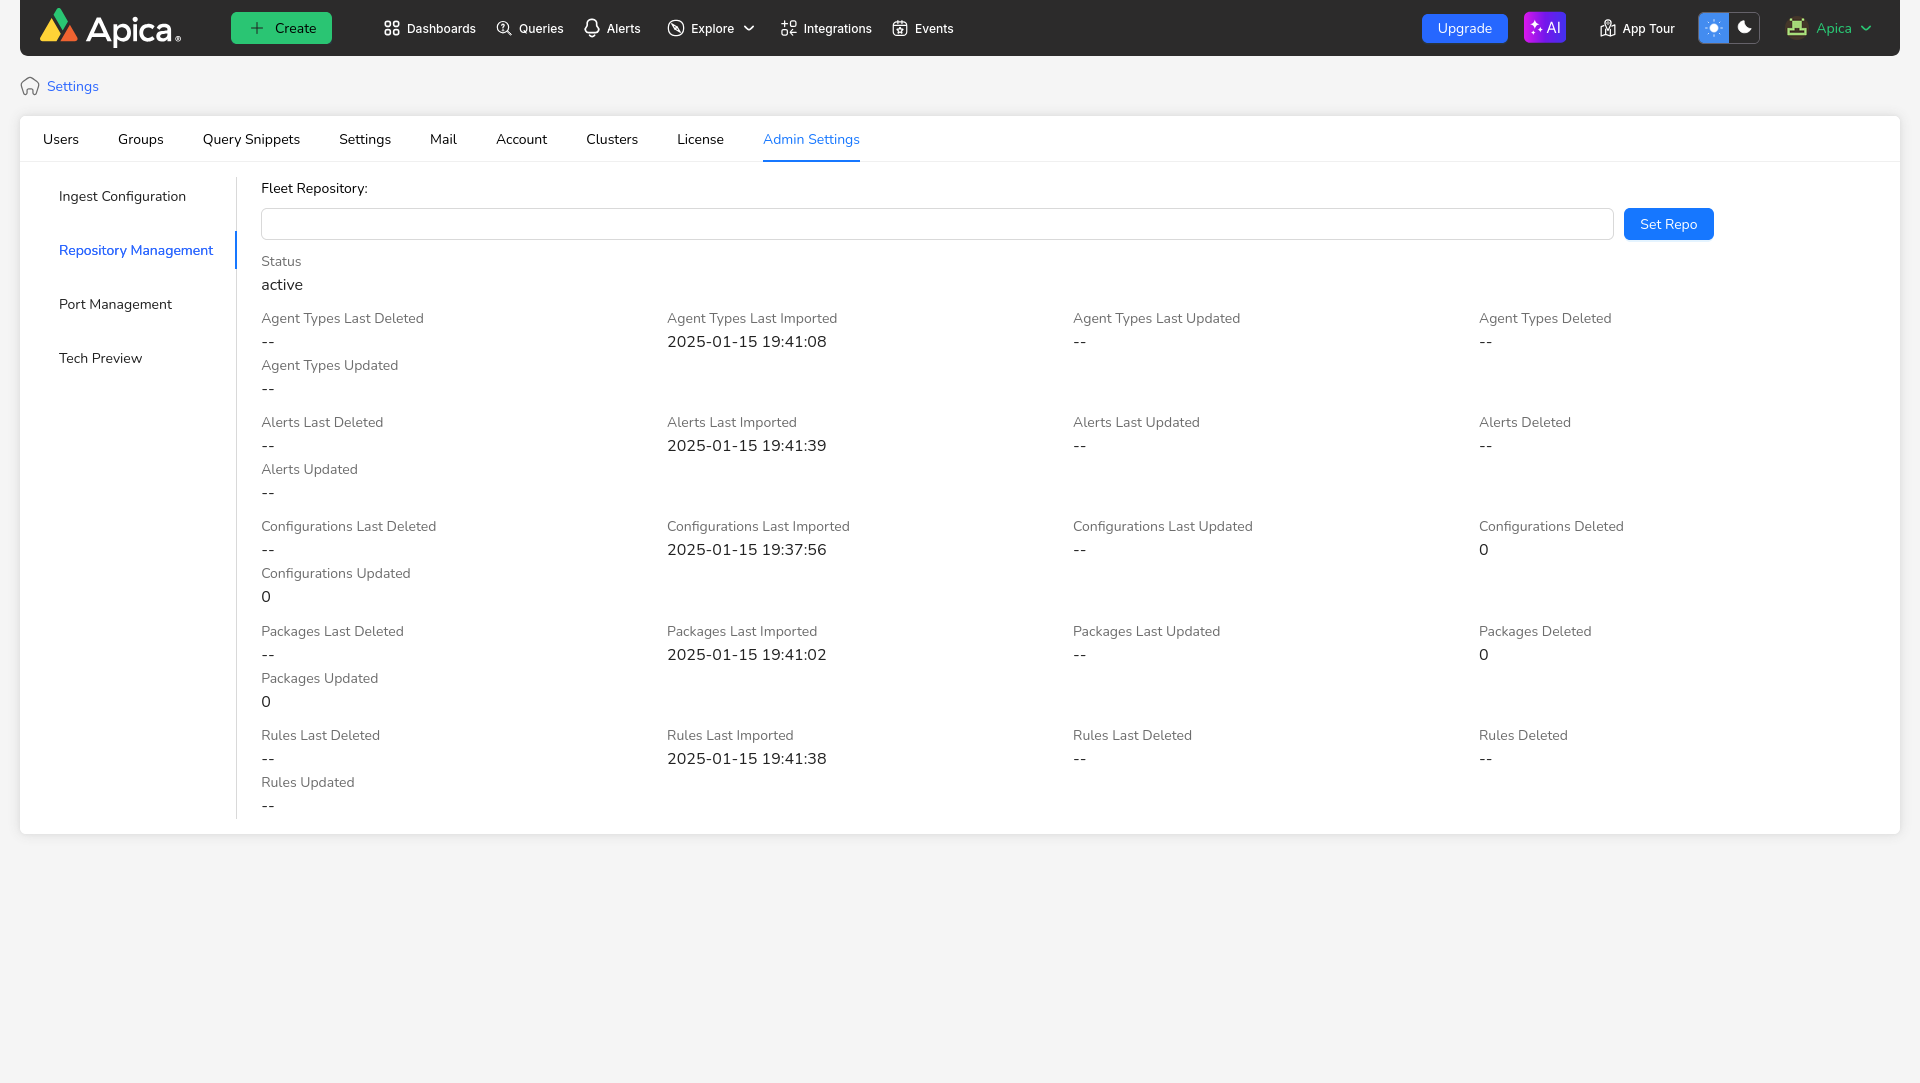Open the Events page
This screenshot has height=1083, width=1920.
tap(922, 28)
